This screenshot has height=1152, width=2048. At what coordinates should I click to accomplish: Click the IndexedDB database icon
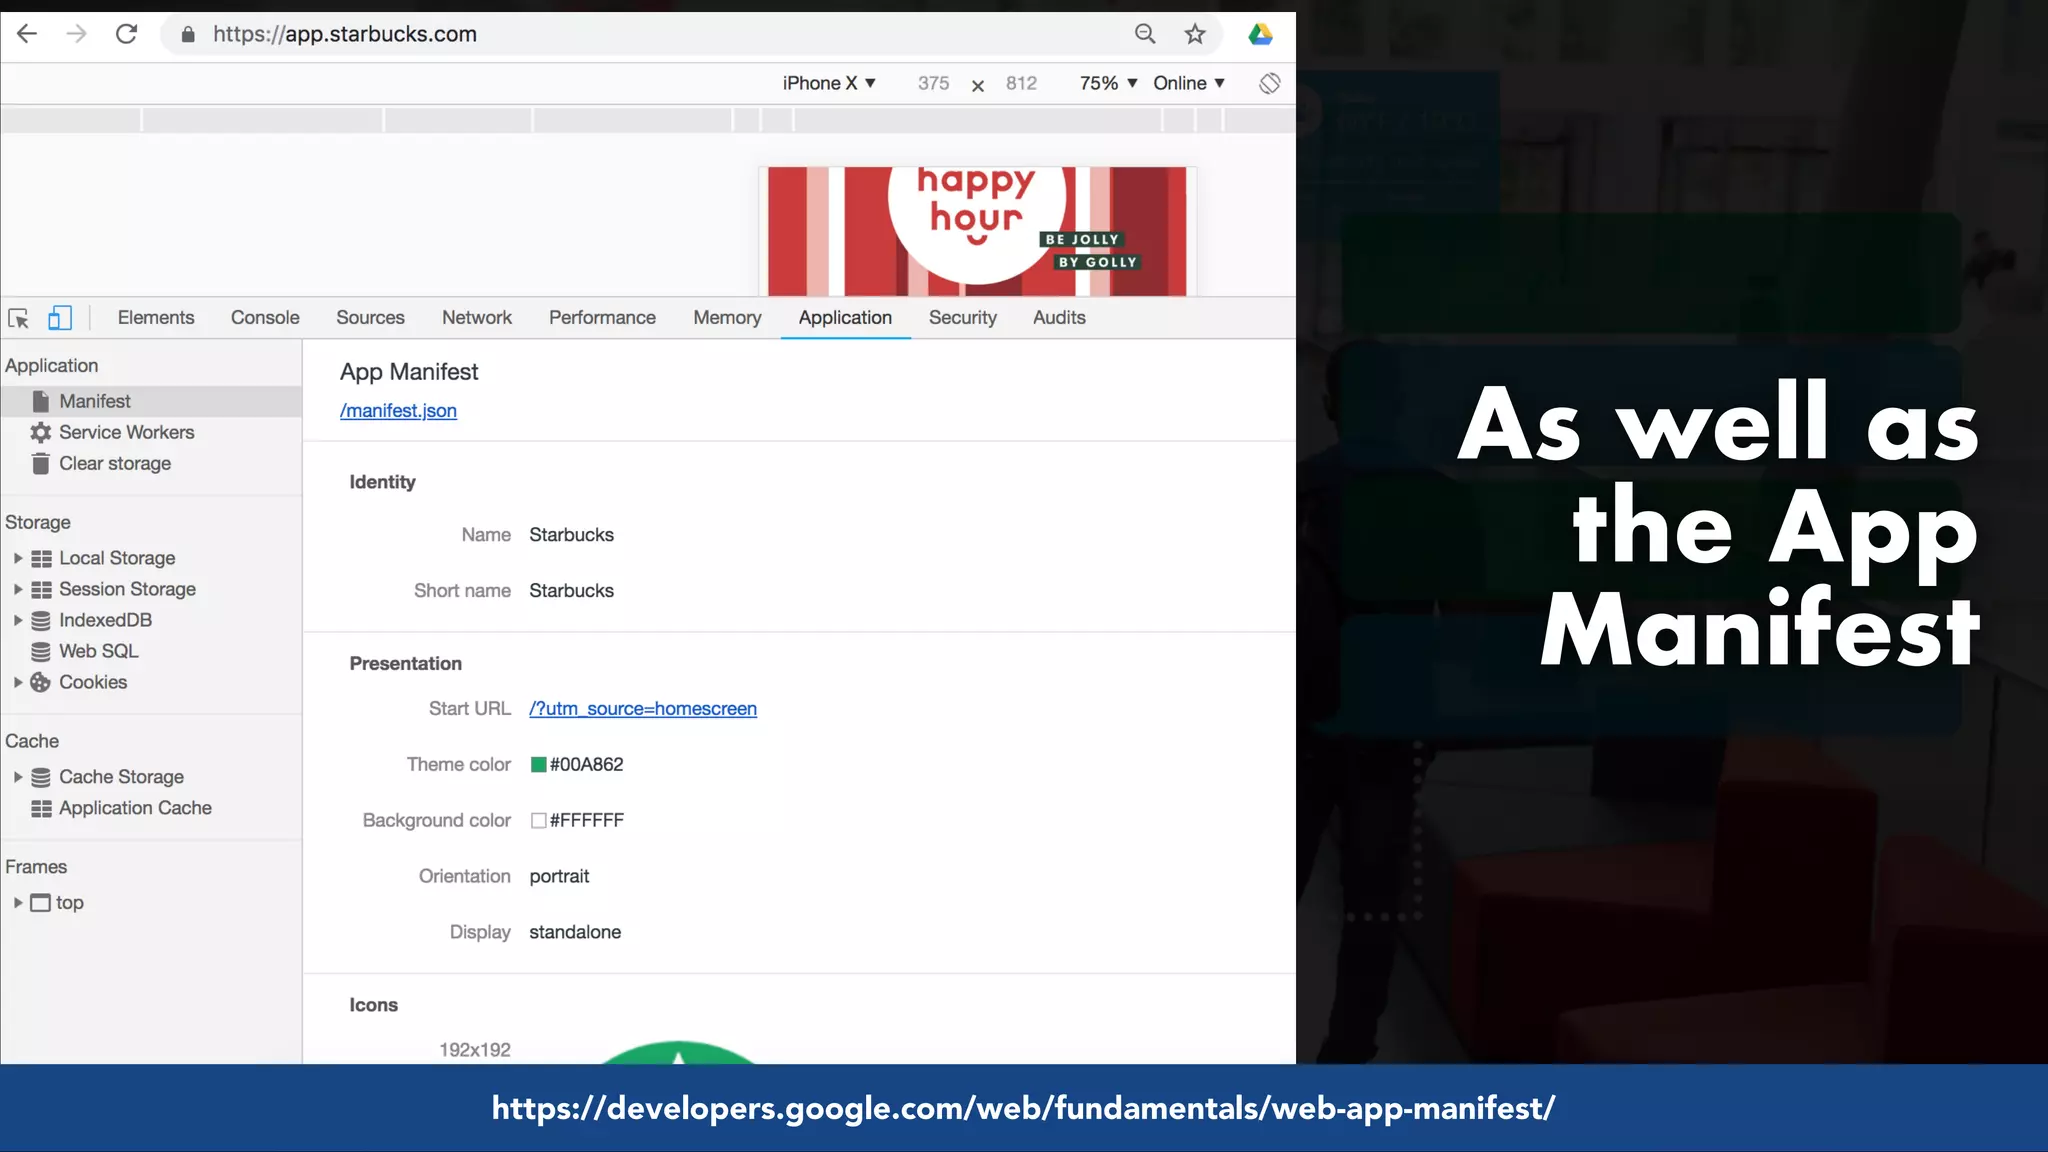[x=41, y=620]
